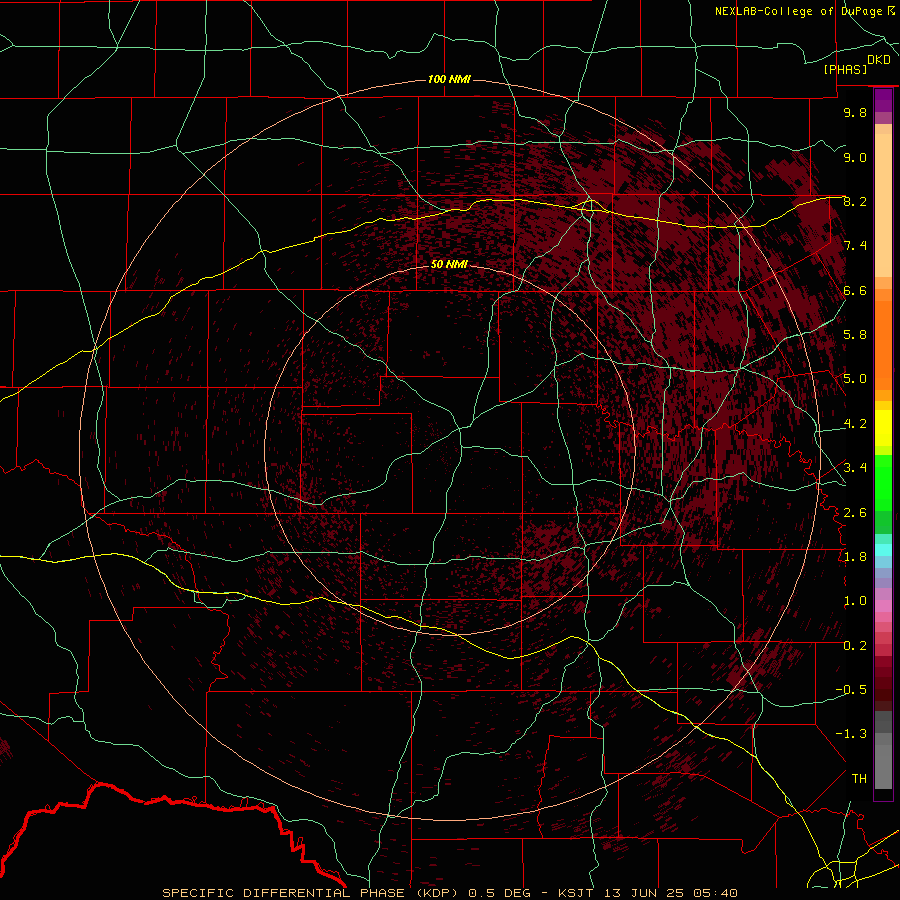The height and width of the screenshot is (900, 900).
Task: Select the 6.6 legend value
Action: pos(855,290)
